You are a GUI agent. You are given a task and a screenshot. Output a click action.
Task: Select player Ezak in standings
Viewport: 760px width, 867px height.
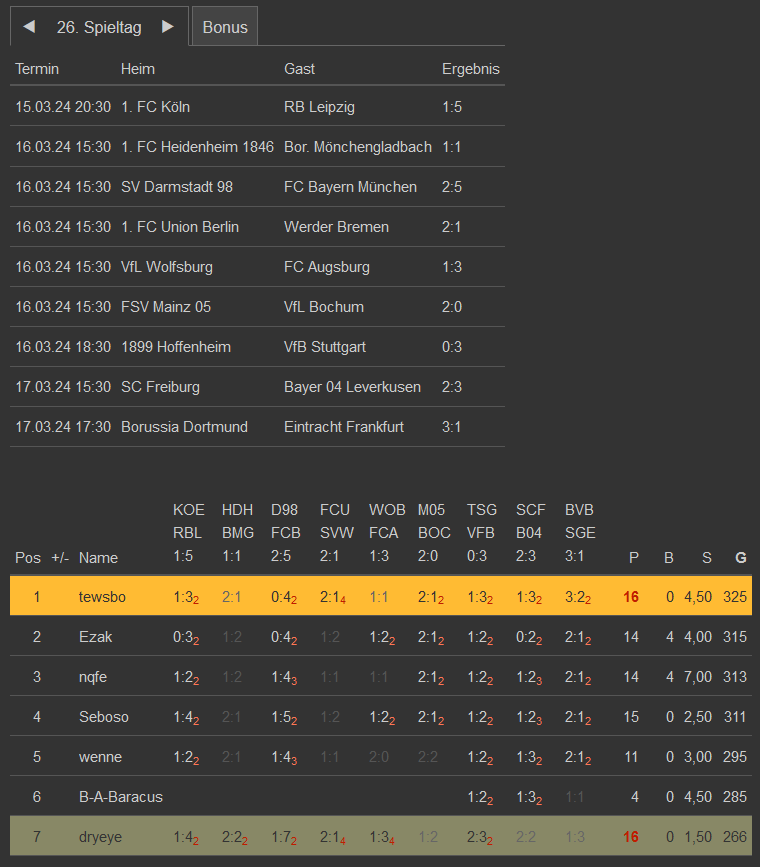click(95, 637)
